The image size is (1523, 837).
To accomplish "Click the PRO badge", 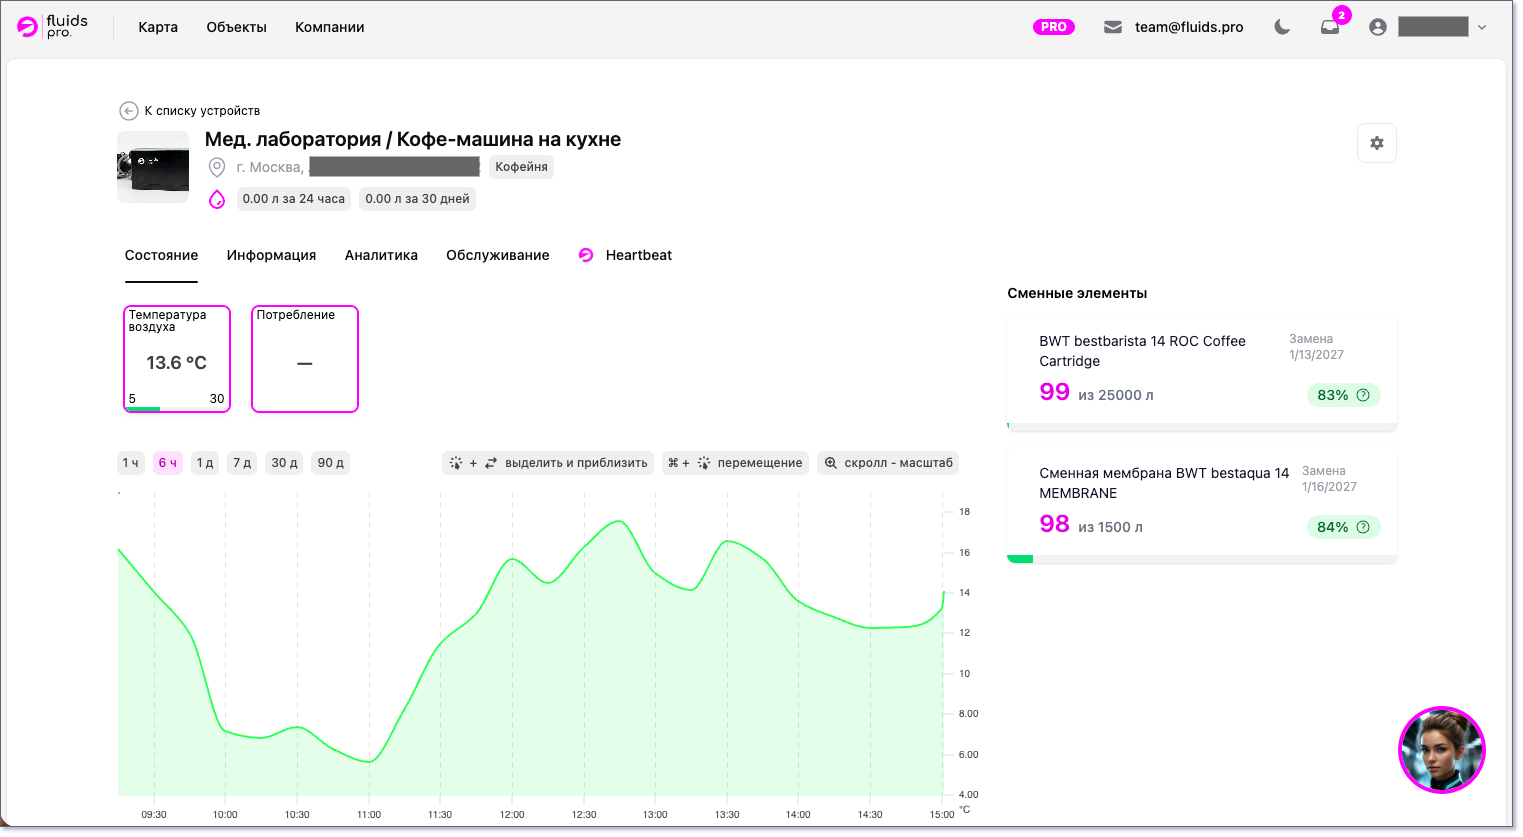I will (x=1054, y=27).
